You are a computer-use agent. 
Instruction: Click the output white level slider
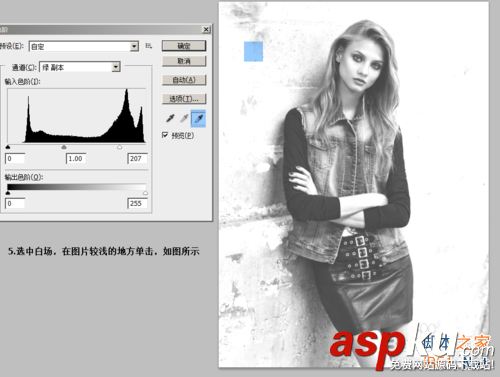pyautogui.click(x=145, y=193)
